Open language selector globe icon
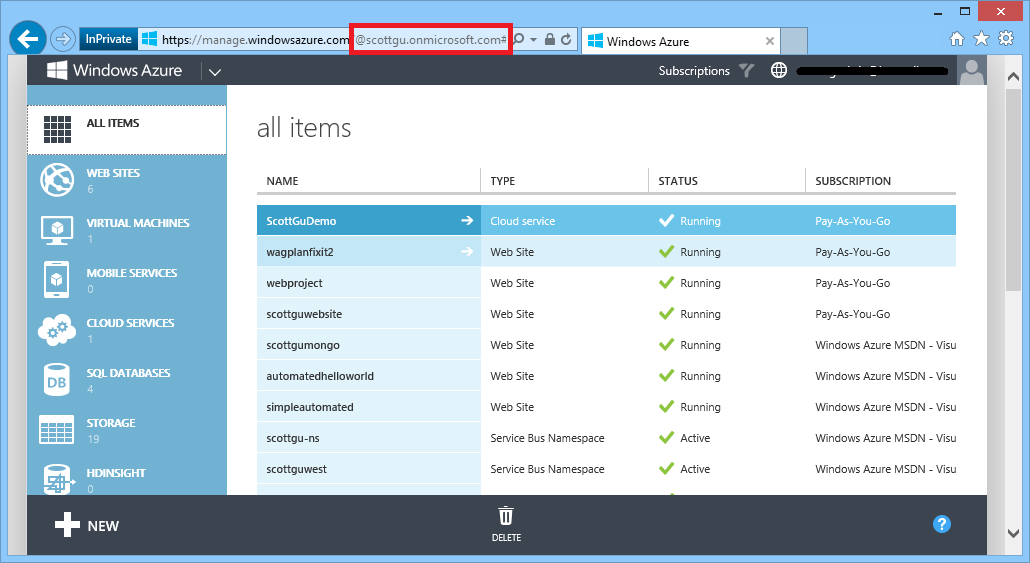Screen dimensions: 1030x563 click(x=778, y=70)
